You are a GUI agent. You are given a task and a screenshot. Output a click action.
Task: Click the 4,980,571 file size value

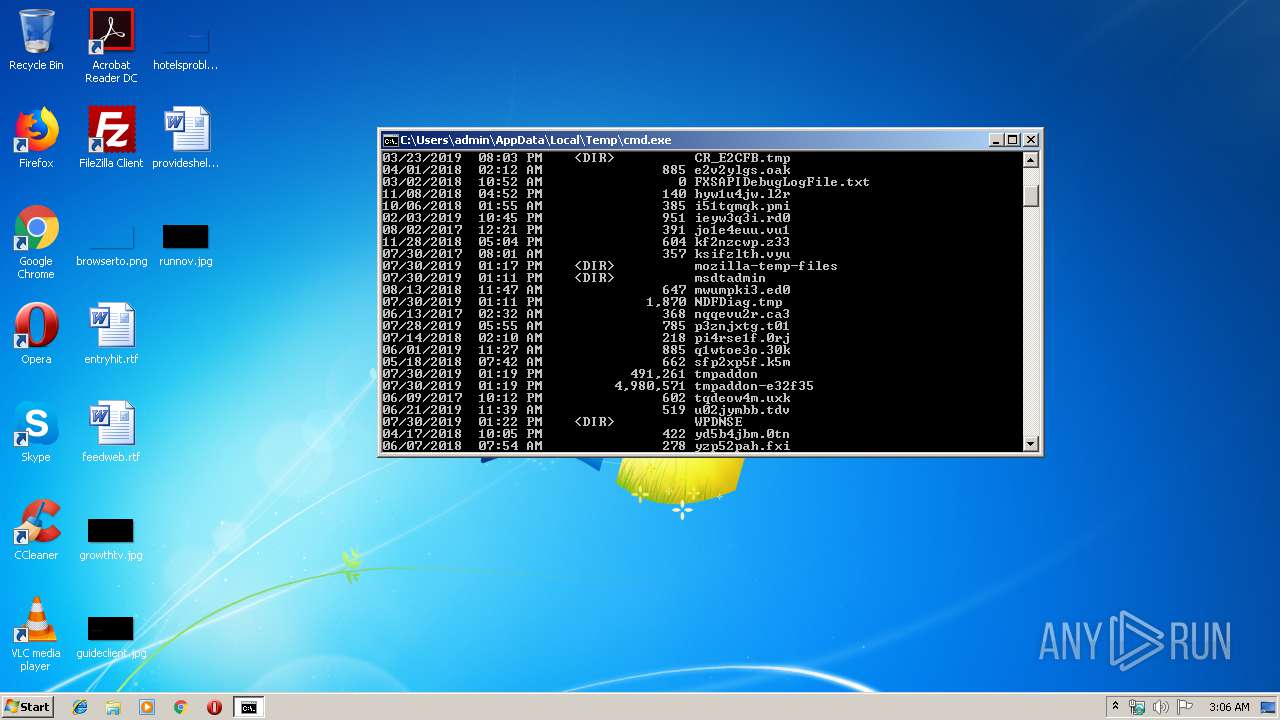(650, 386)
